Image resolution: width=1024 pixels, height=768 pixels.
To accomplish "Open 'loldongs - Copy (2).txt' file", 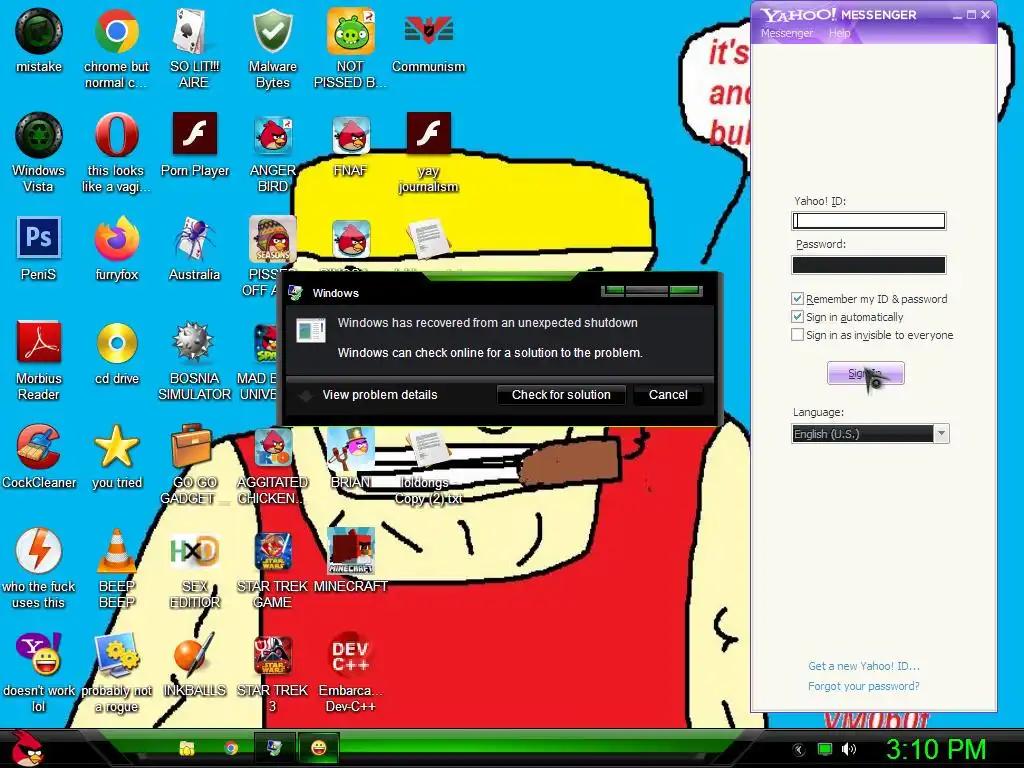I will pyautogui.click(x=428, y=448).
